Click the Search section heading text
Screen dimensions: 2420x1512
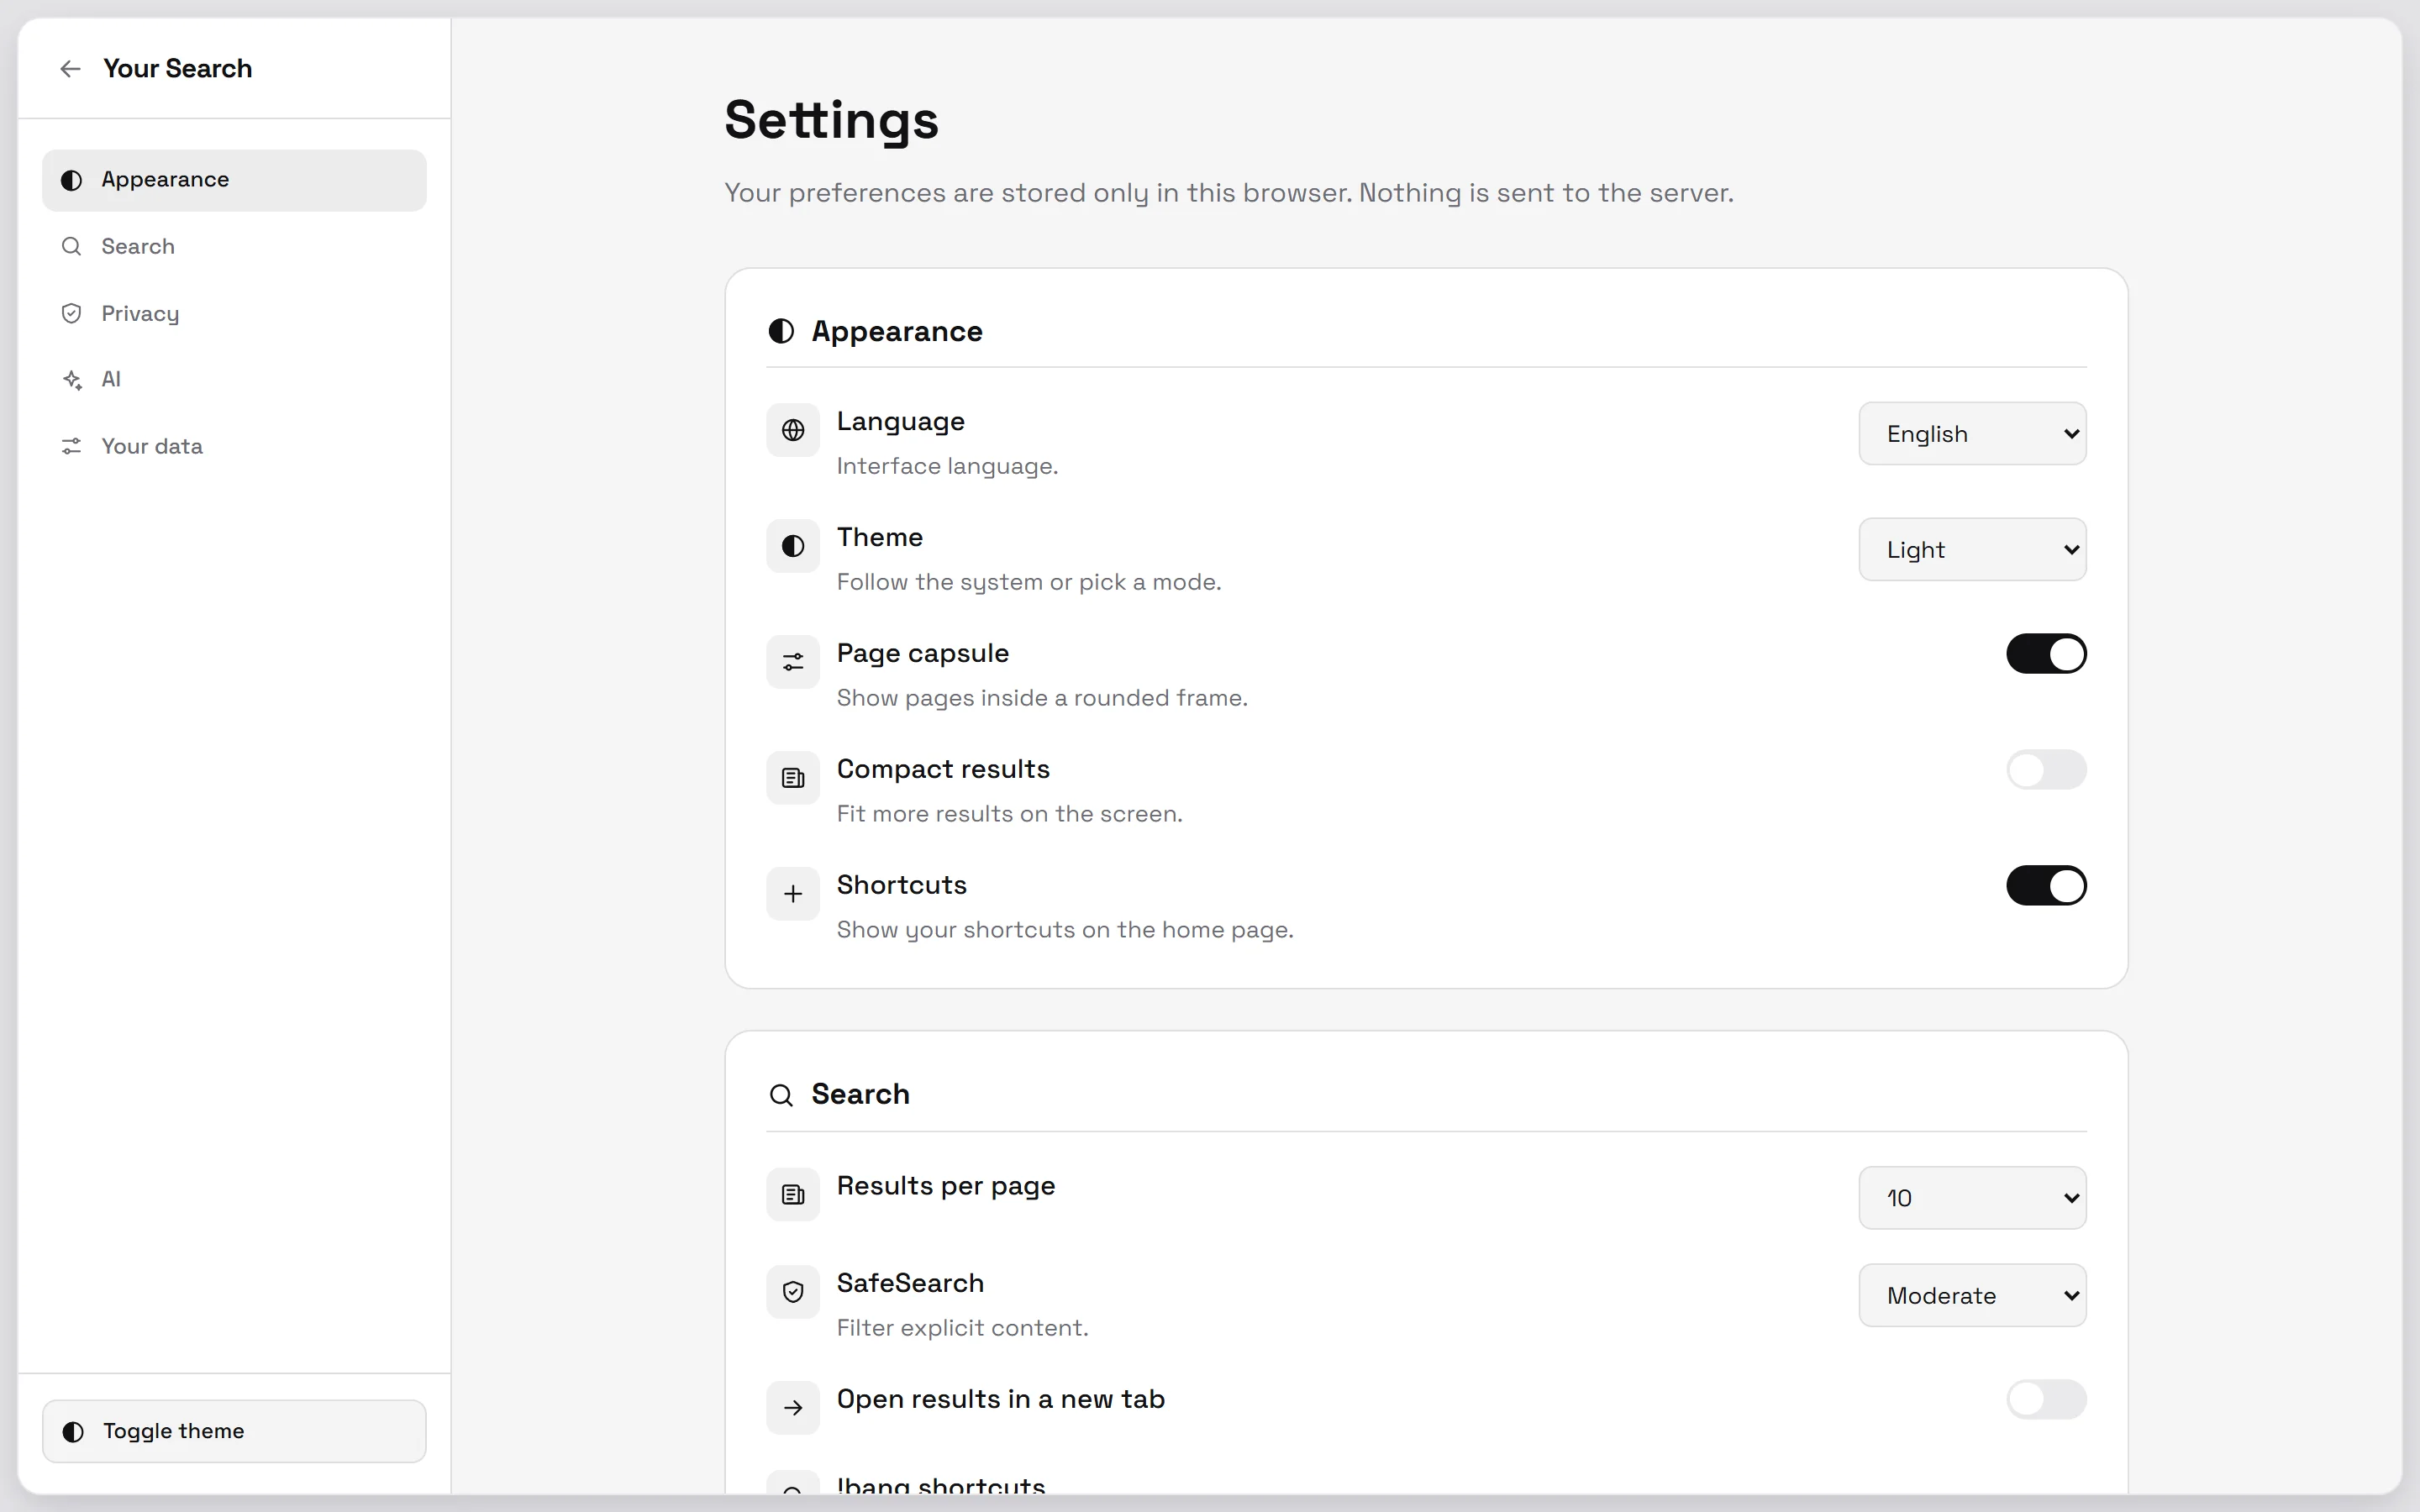pos(860,1094)
